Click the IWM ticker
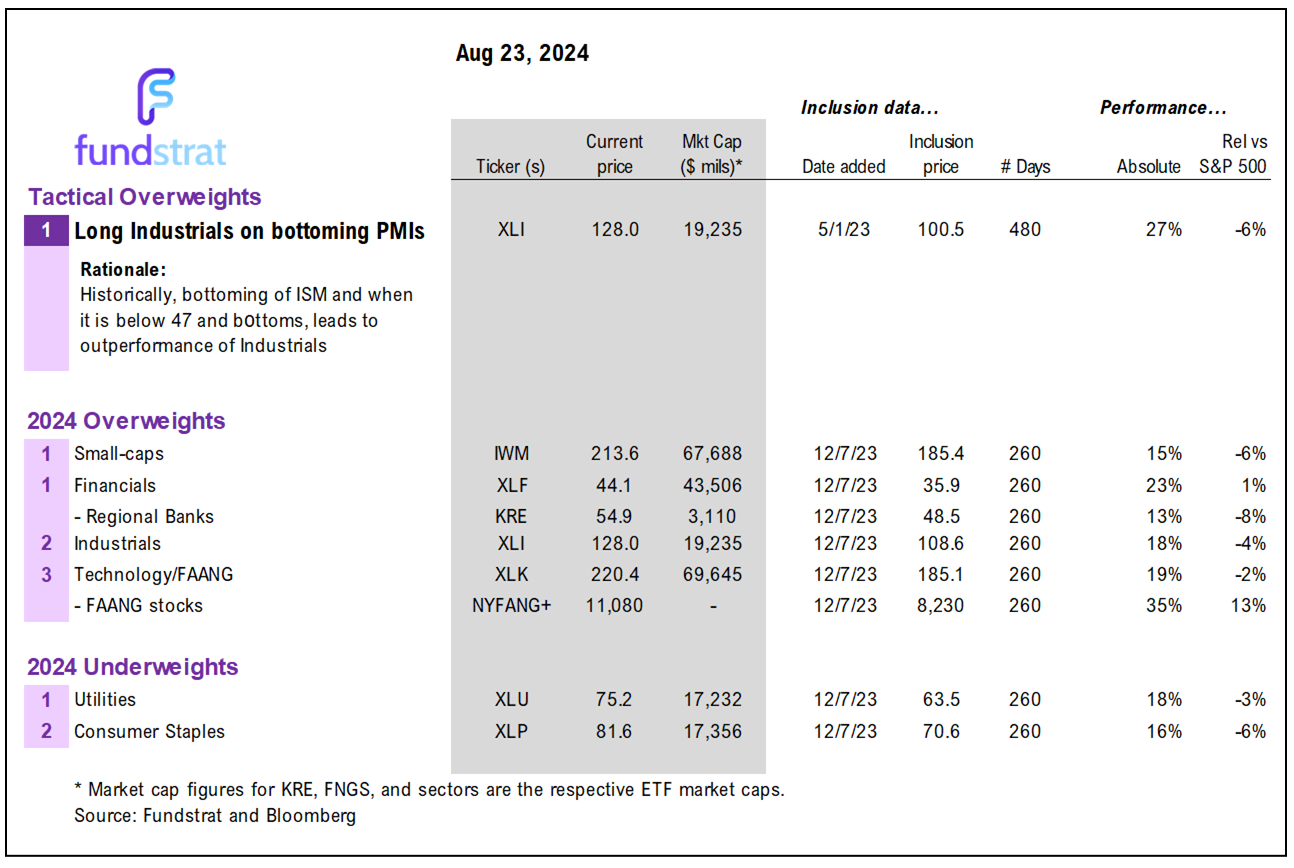 pyautogui.click(x=510, y=454)
